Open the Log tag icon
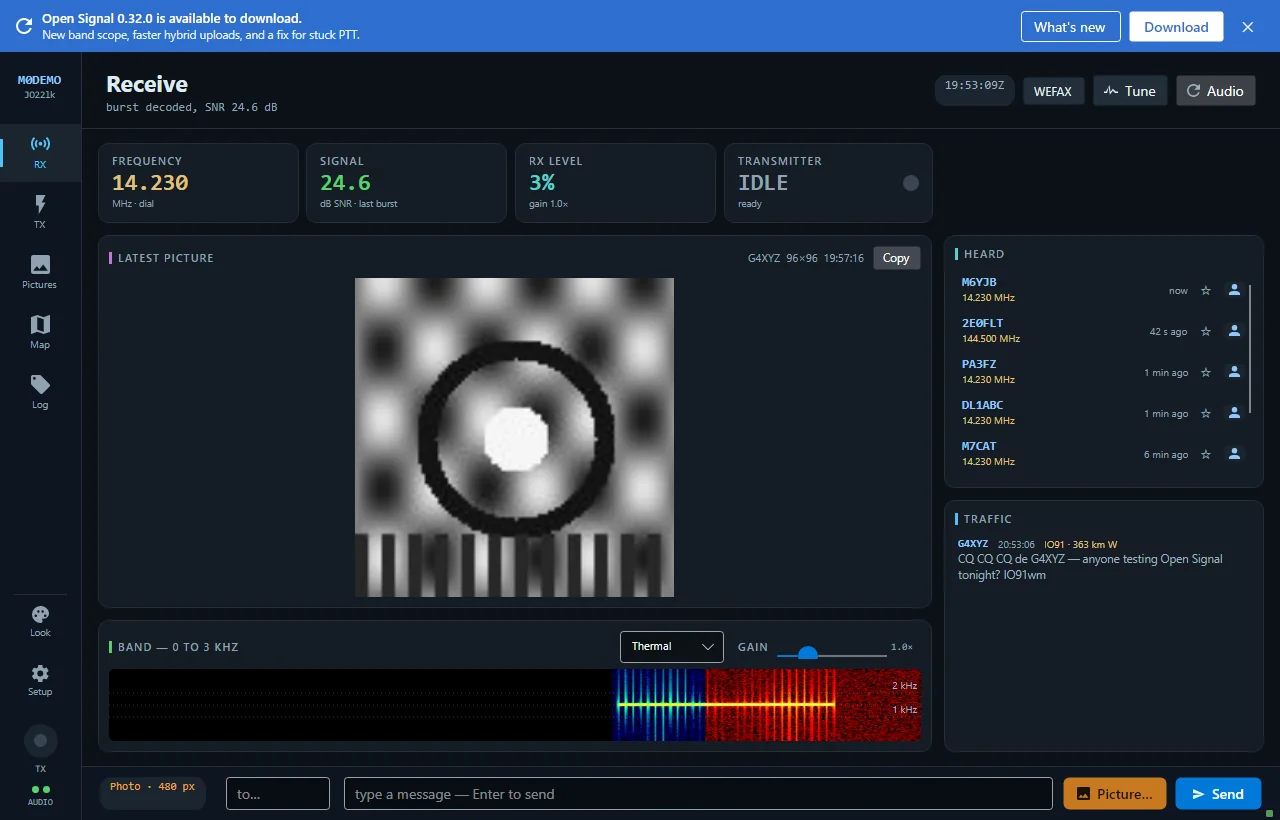1280x820 pixels. 40,392
